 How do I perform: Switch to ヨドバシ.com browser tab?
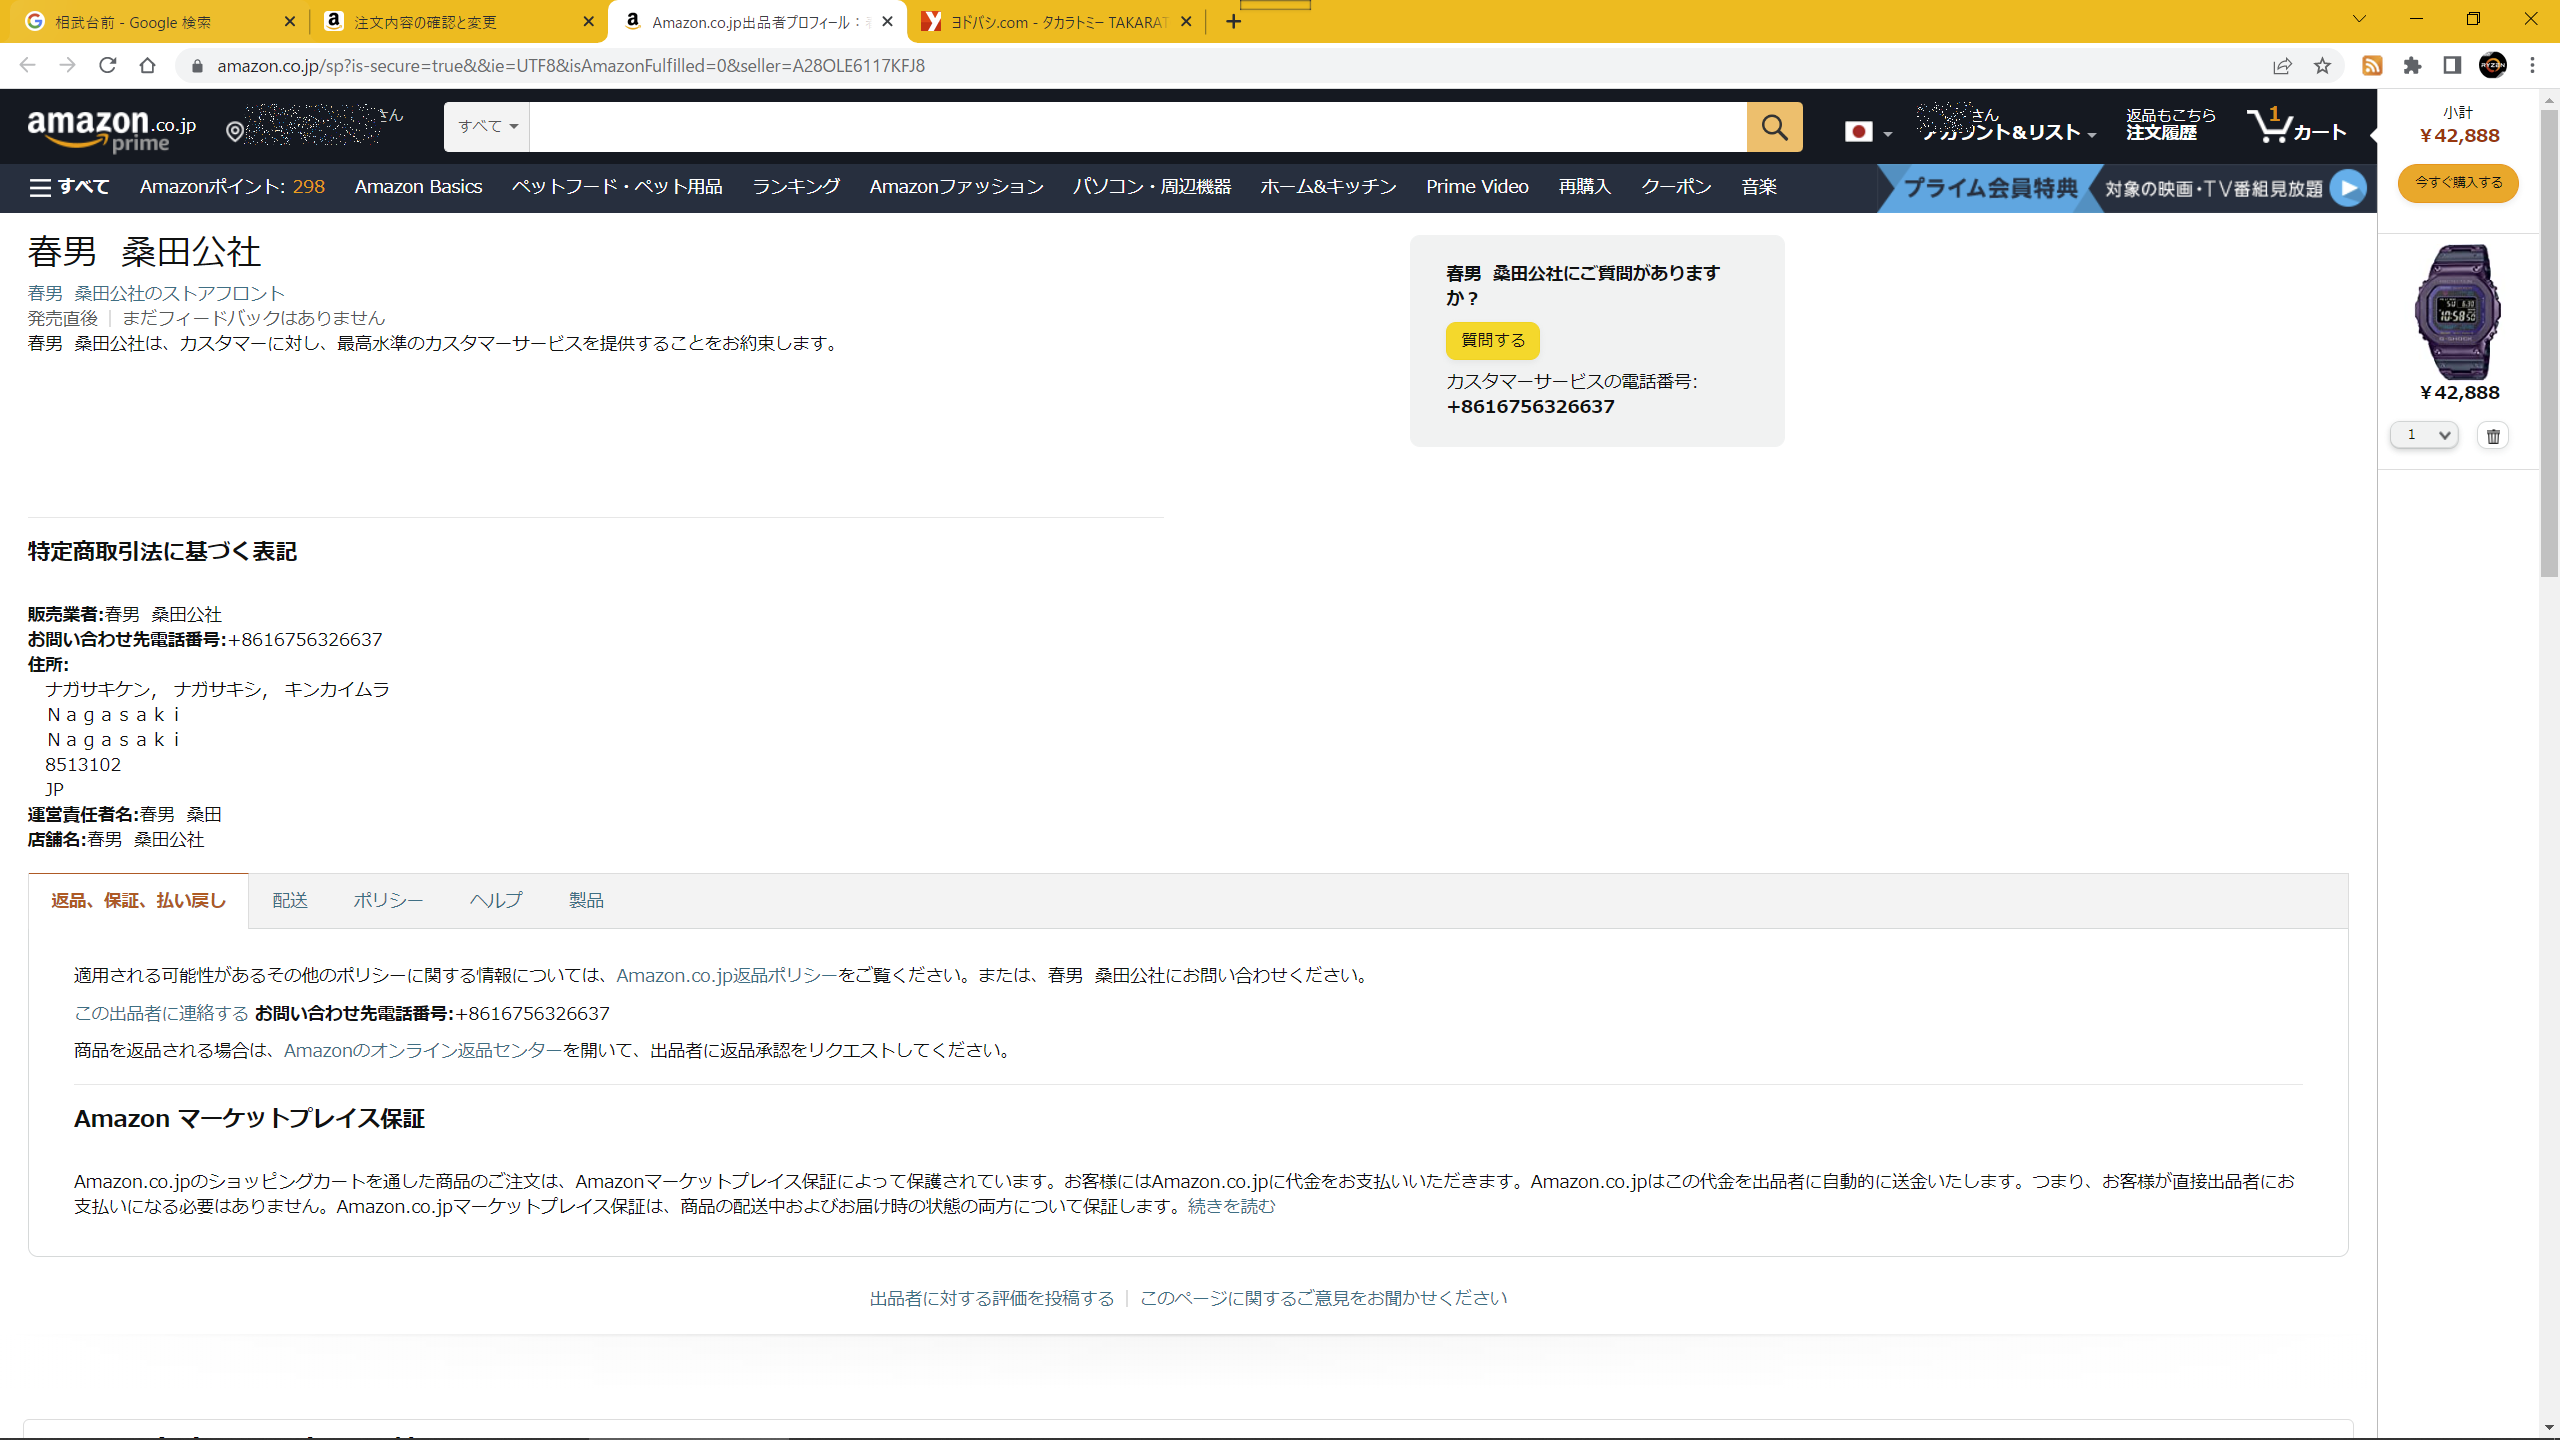click(1058, 22)
